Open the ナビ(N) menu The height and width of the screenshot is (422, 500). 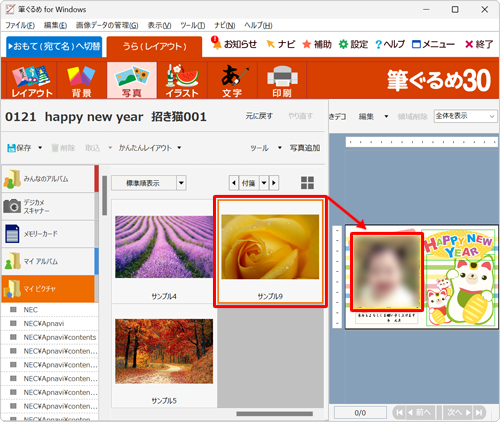tap(225, 25)
